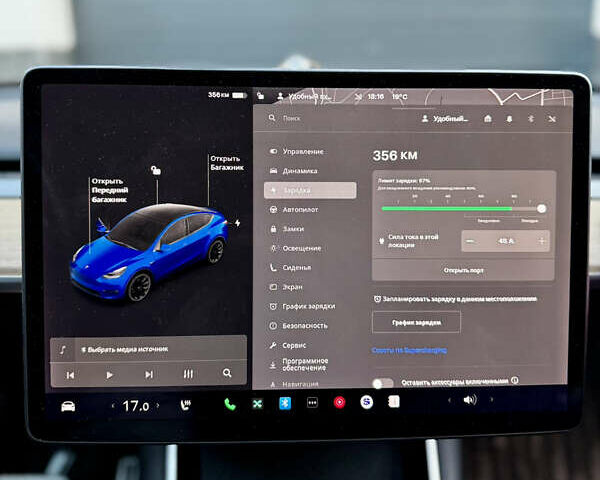This screenshot has height=480, width=600.
Task: Open the three-dots app launcher
Action: [312, 403]
